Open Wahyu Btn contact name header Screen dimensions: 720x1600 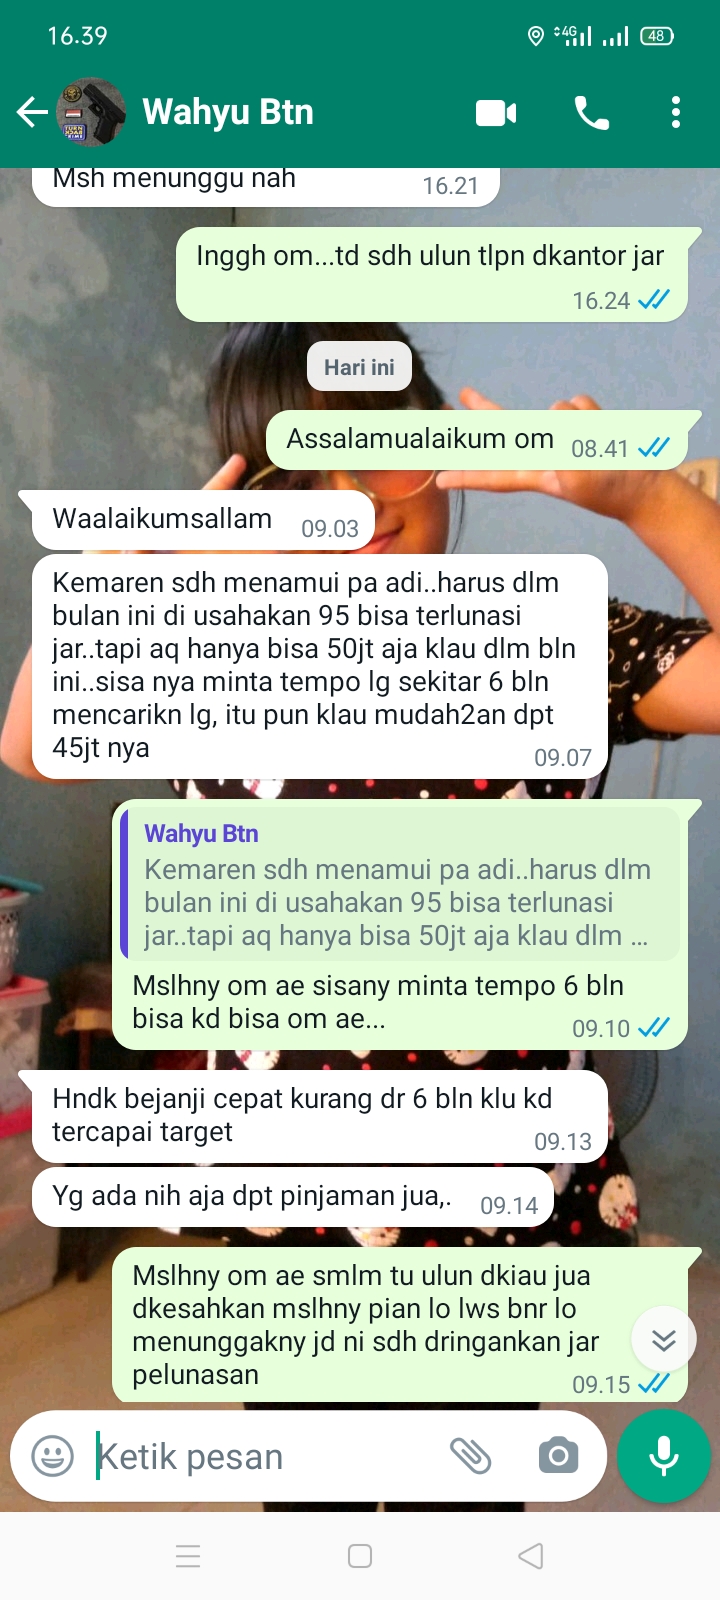pyautogui.click(x=228, y=112)
